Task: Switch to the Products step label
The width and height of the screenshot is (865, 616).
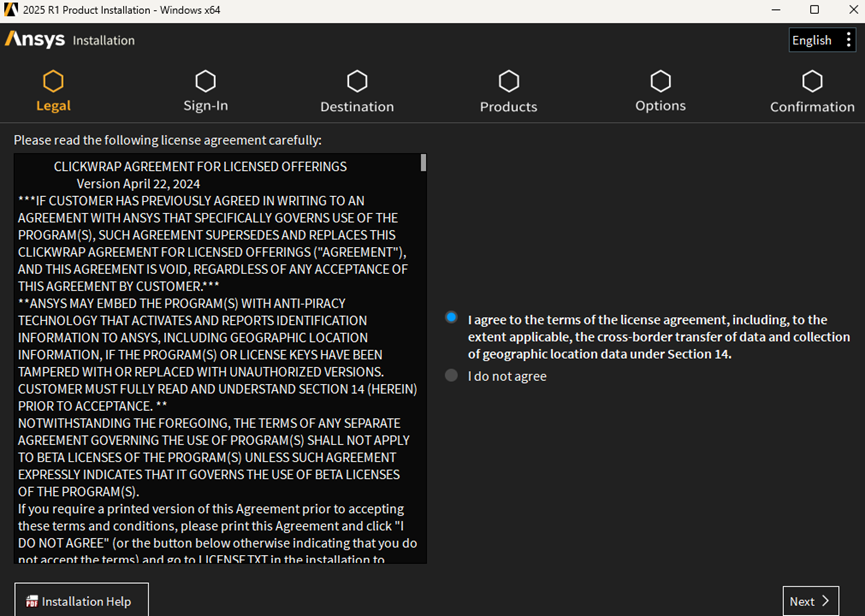Action: (x=509, y=106)
